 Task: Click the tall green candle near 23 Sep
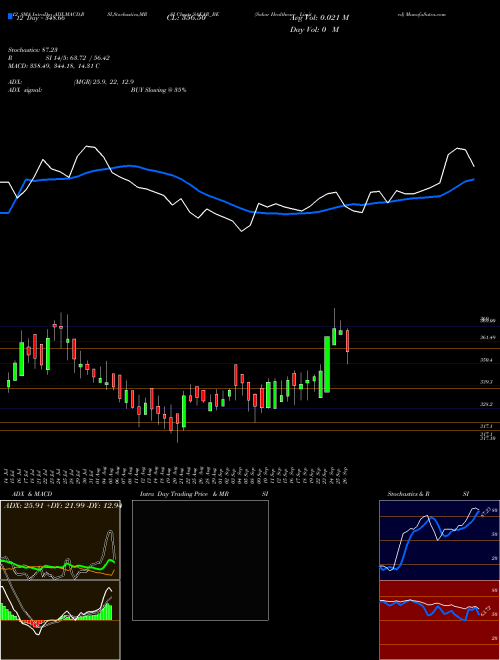point(327,364)
